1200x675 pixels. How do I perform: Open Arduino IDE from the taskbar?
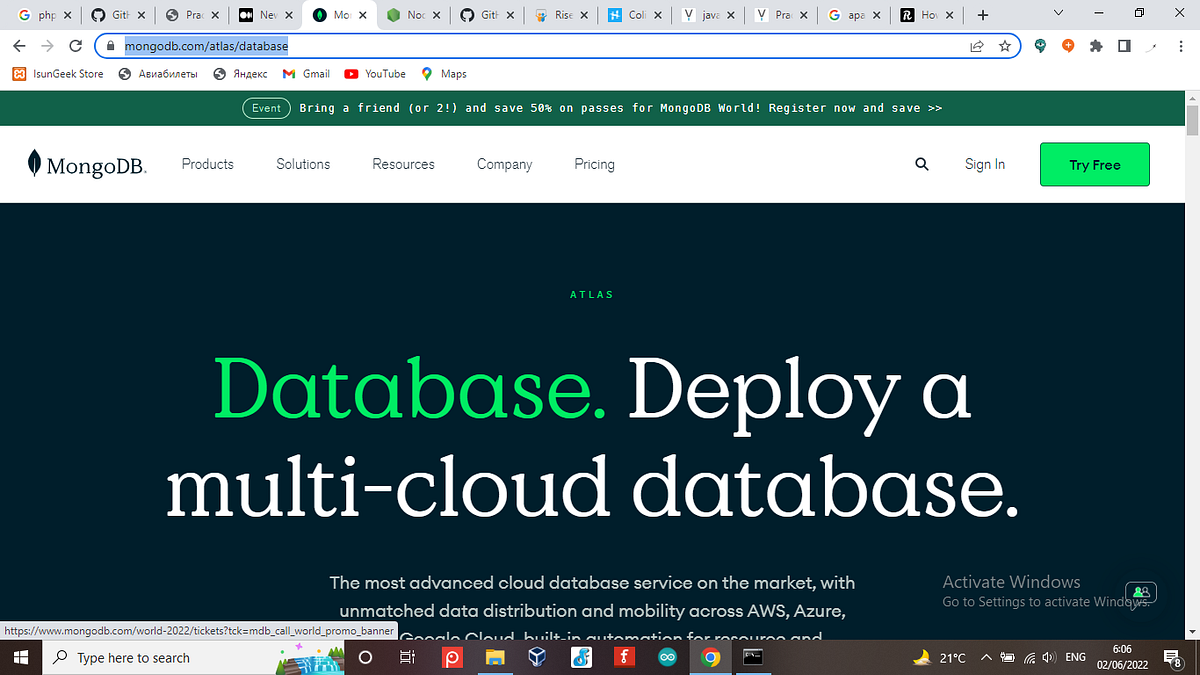pyautogui.click(x=667, y=657)
